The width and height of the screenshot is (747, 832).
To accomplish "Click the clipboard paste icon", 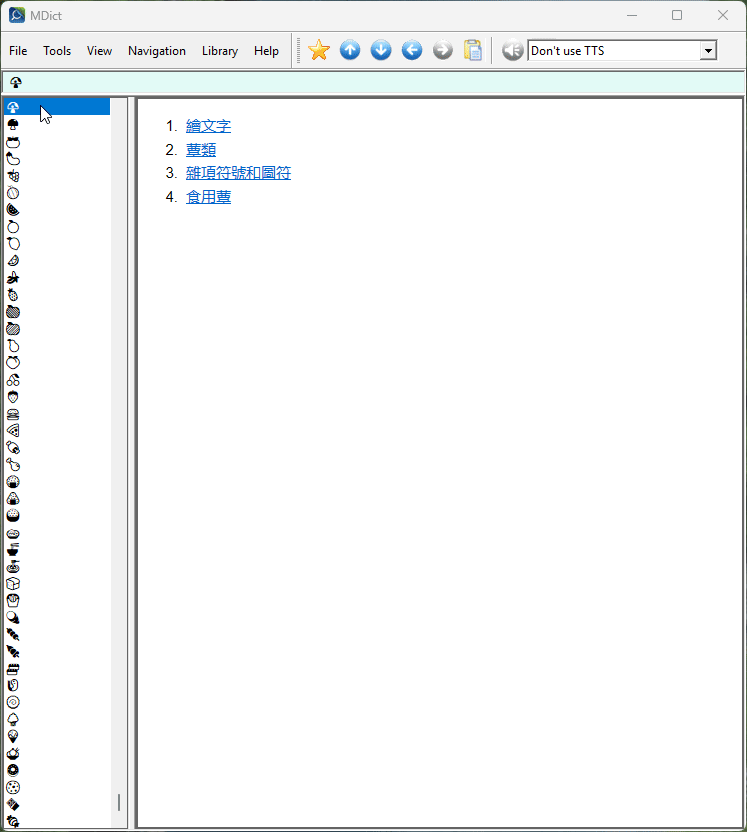I will [473, 50].
